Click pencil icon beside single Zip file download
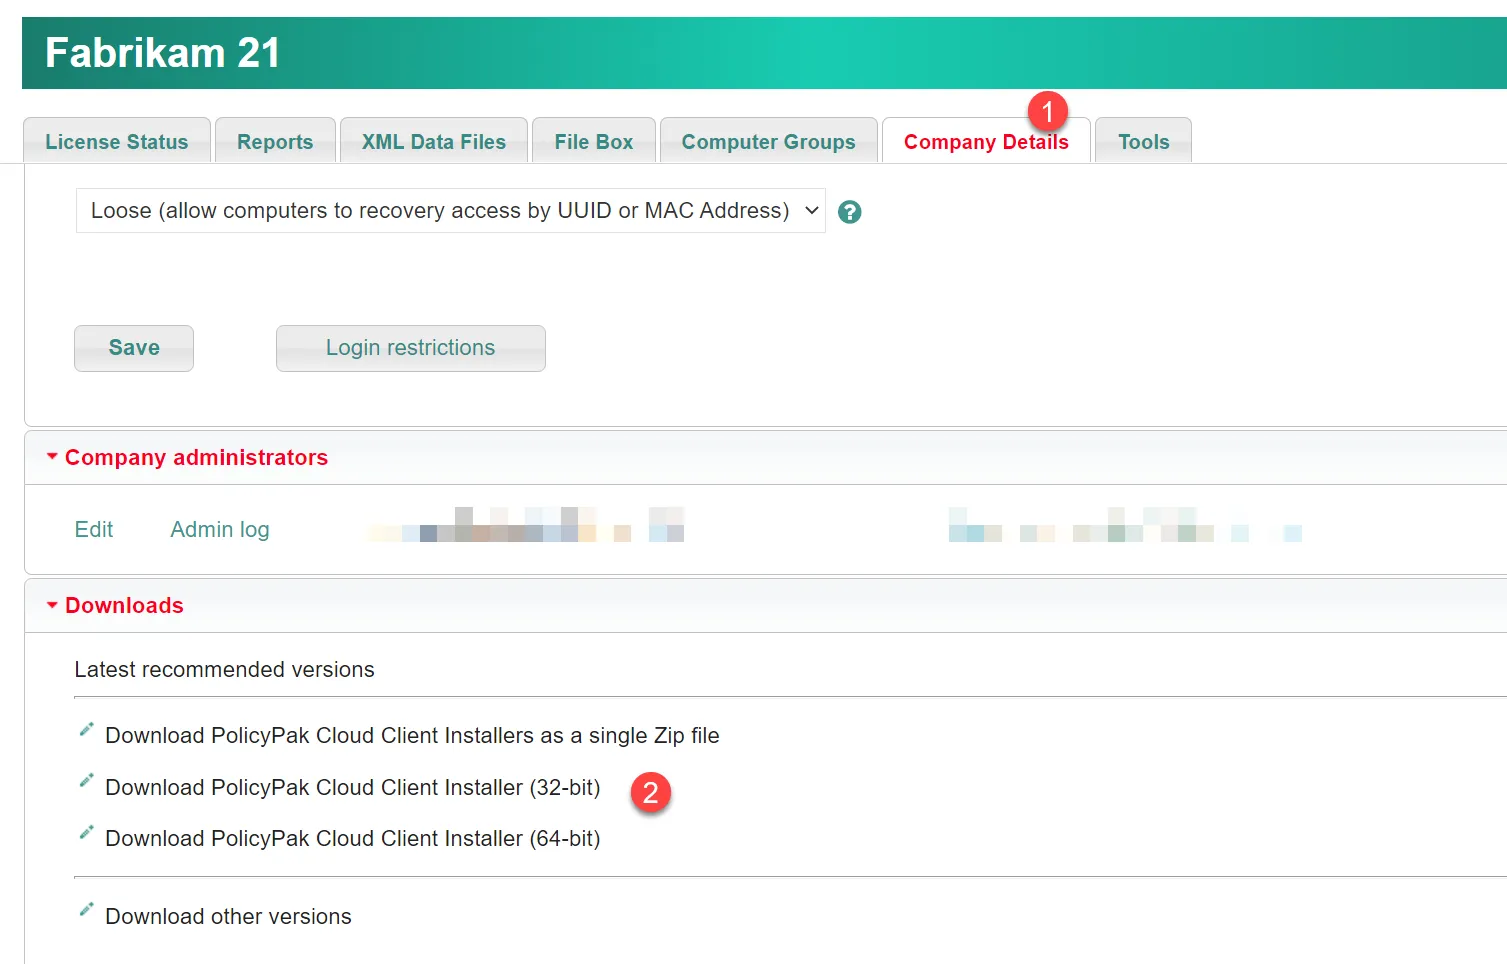Screen dimensions: 1507x964 pos(87,730)
